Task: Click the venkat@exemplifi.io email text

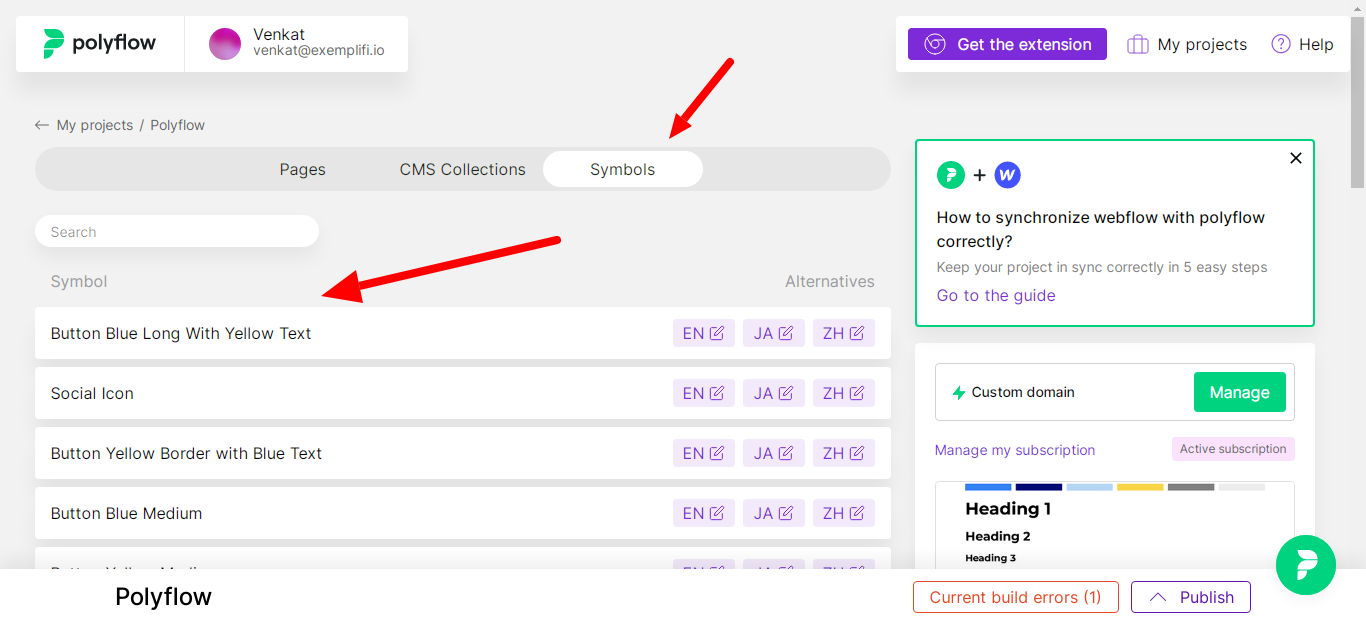Action: (x=319, y=51)
